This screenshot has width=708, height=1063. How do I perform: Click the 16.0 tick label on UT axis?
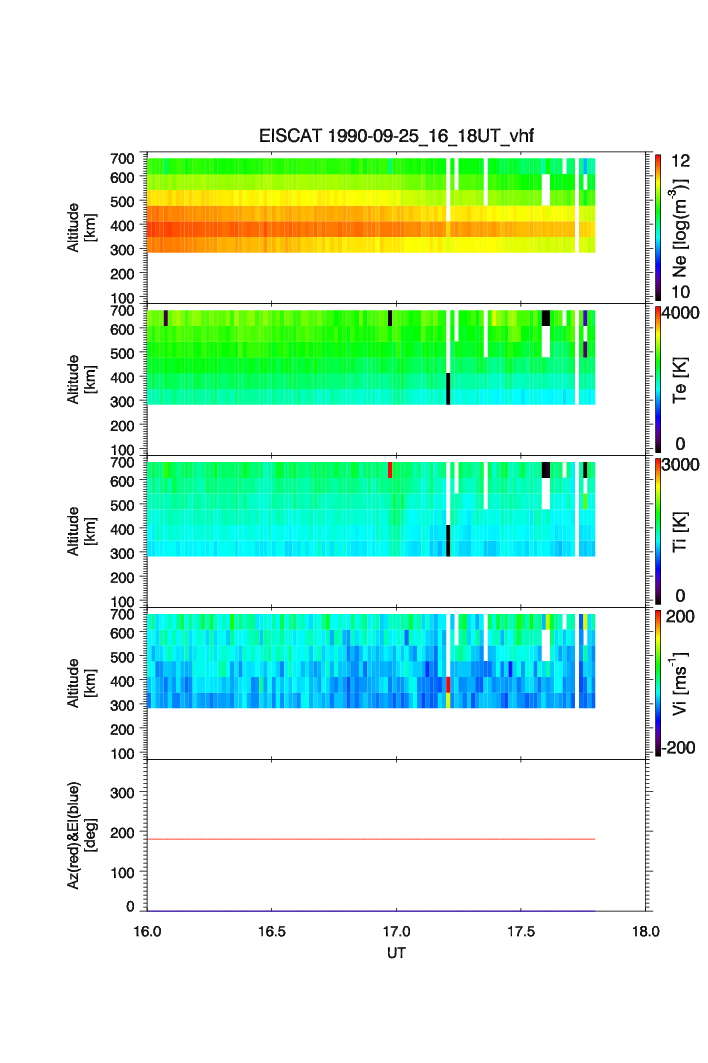(147, 931)
